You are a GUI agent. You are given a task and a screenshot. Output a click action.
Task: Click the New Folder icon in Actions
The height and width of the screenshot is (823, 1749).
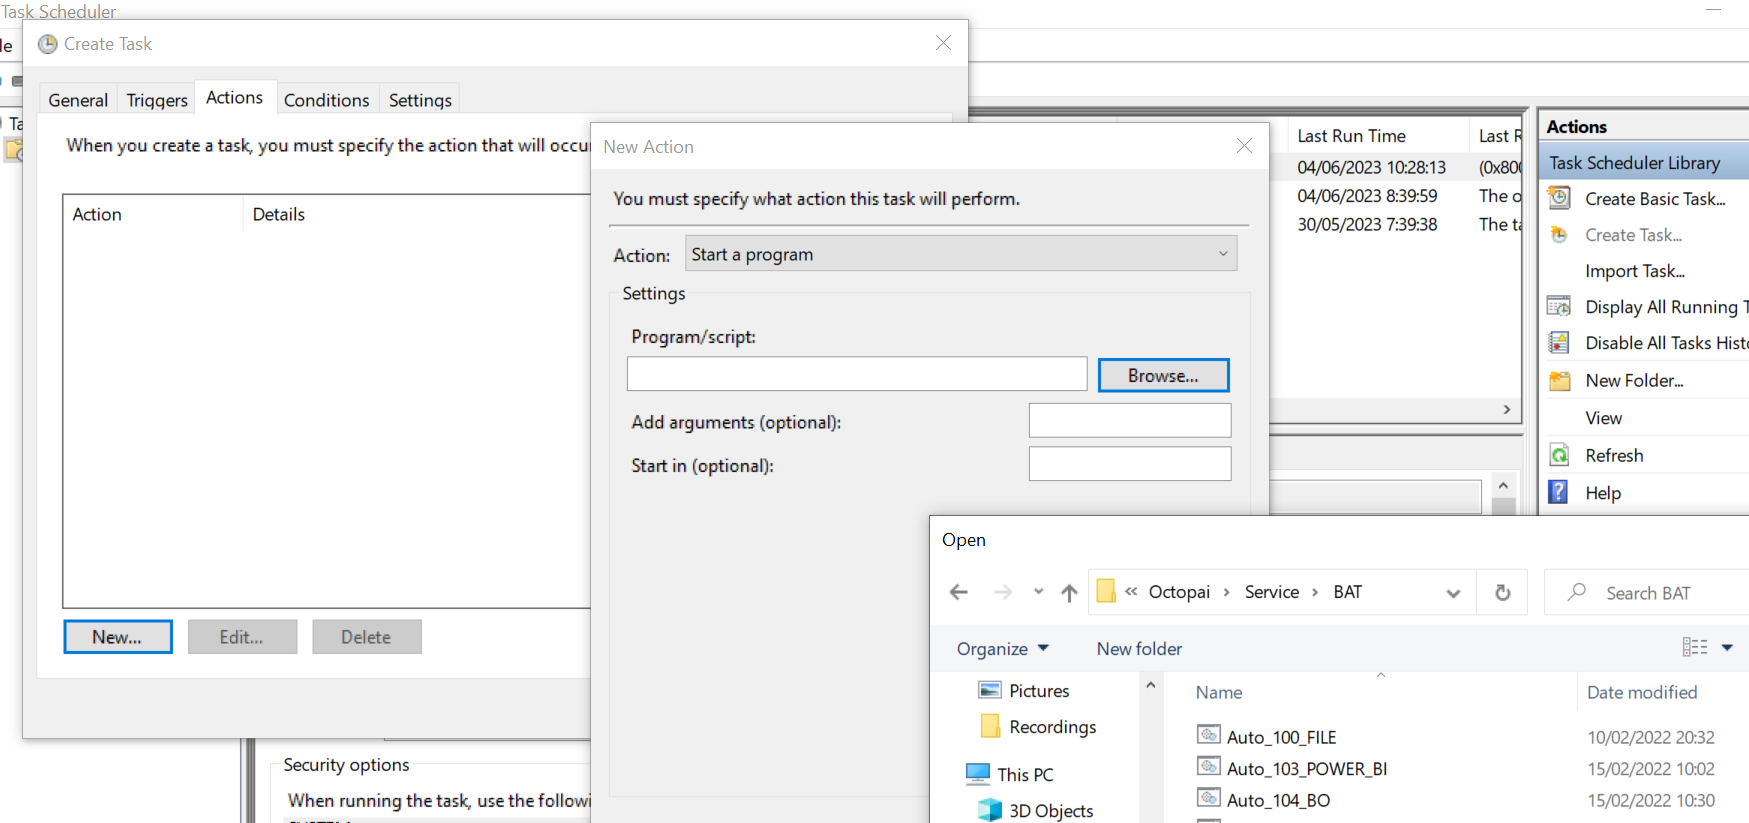coord(1558,381)
